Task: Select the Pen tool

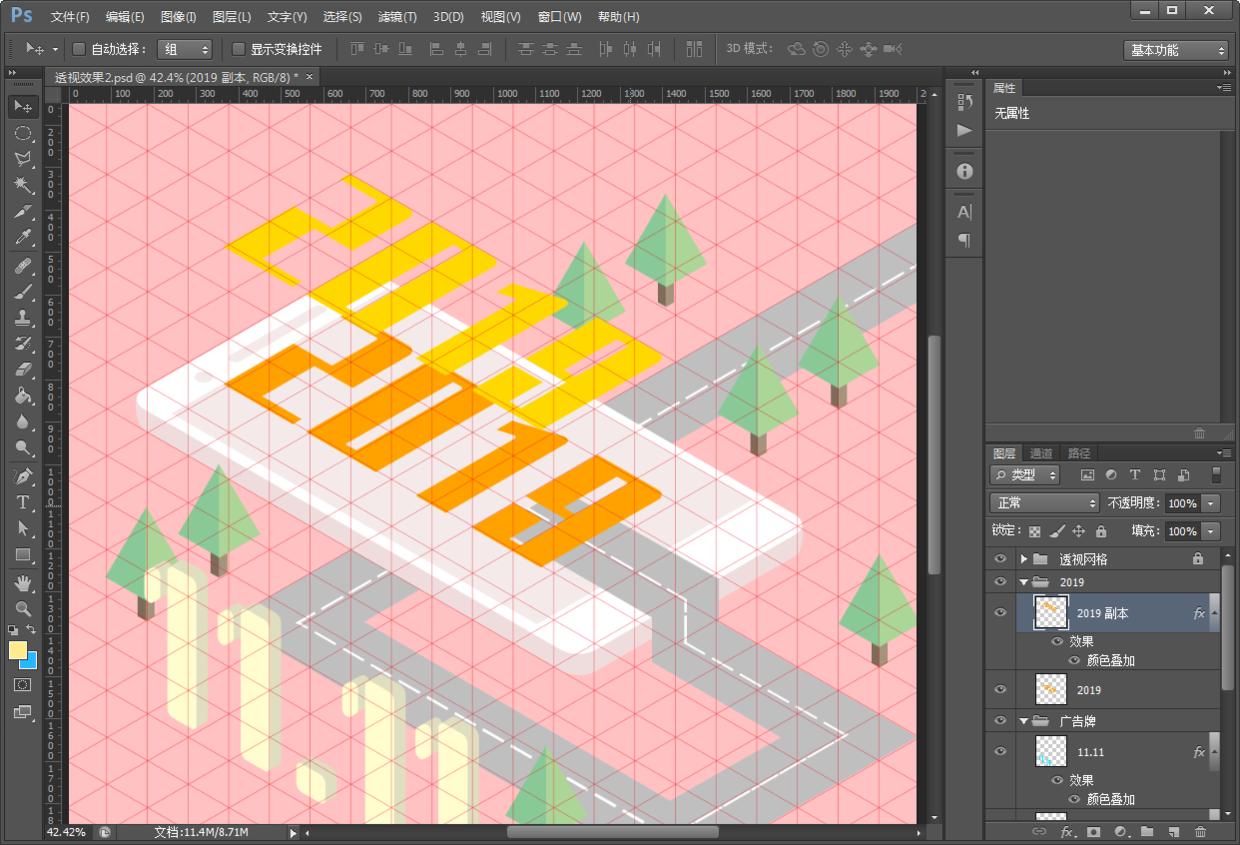Action: [x=22, y=475]
